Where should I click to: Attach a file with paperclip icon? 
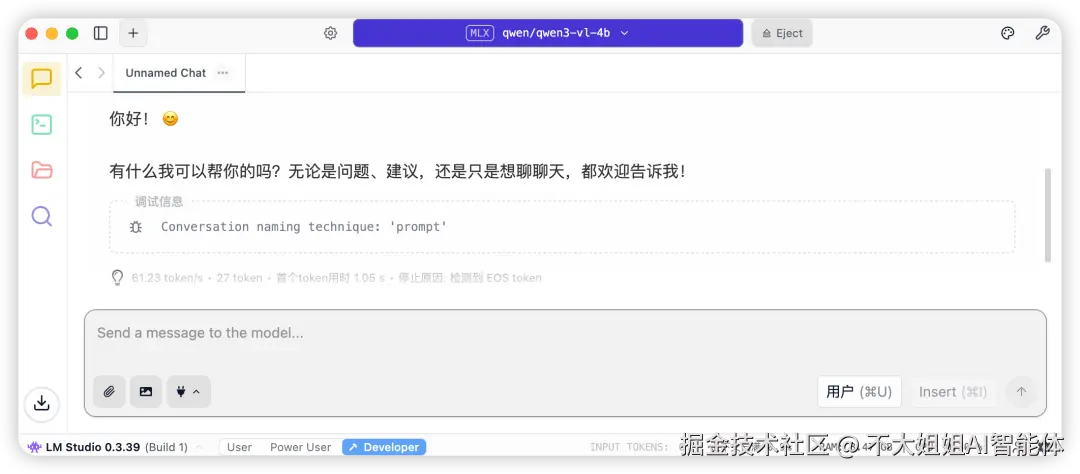pyautogui.click(x=109, y=392)
